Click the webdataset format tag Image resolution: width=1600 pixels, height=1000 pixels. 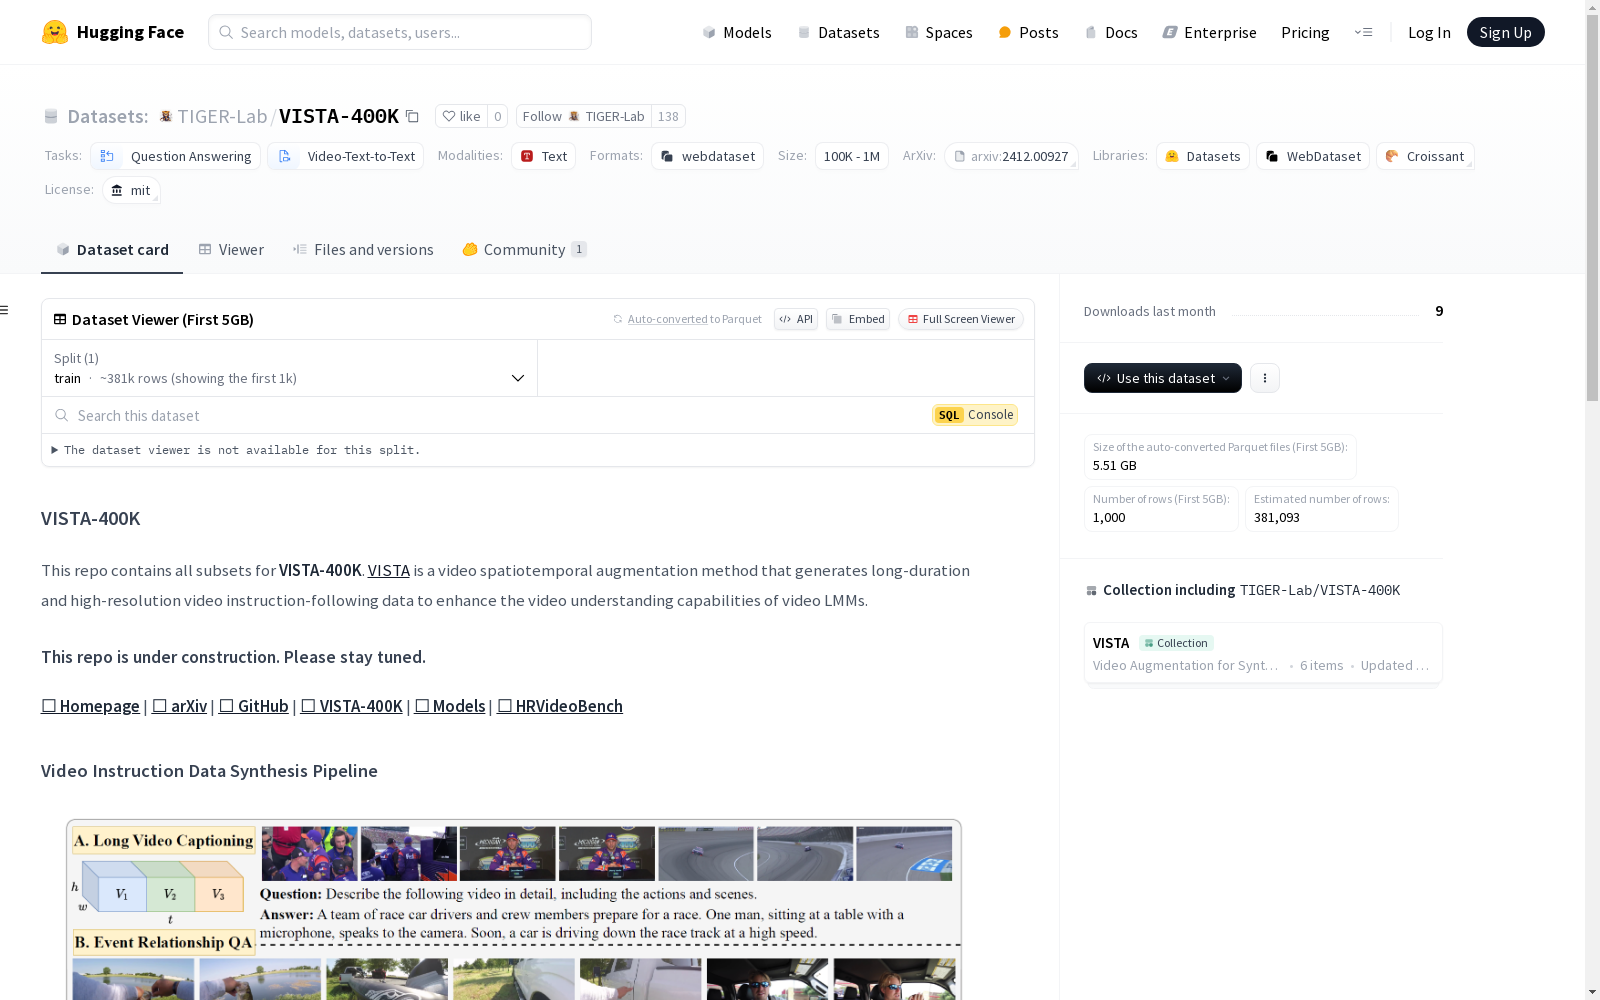click(707, 156)
